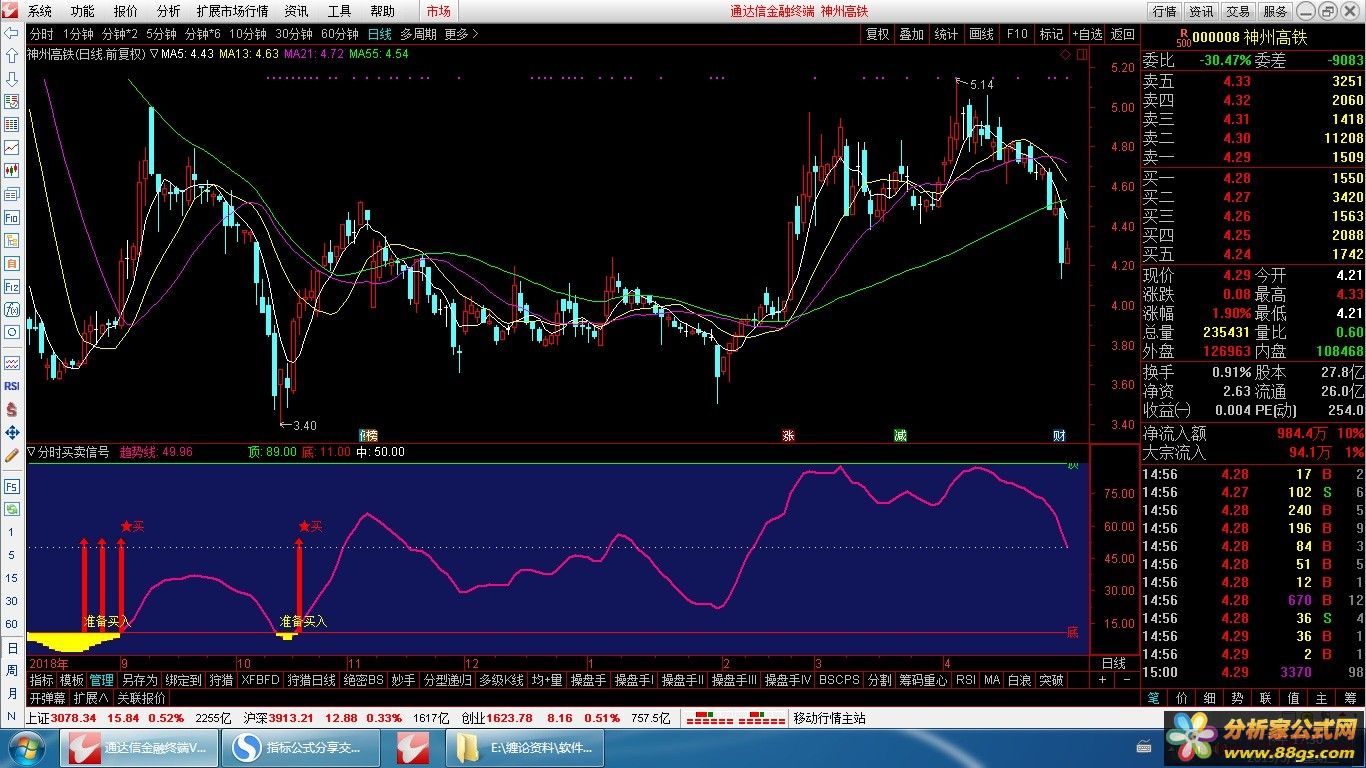Click the up arrow icon in the left sidebar
The width and height of the screenshot is (1366, 768).
point(12,56)
